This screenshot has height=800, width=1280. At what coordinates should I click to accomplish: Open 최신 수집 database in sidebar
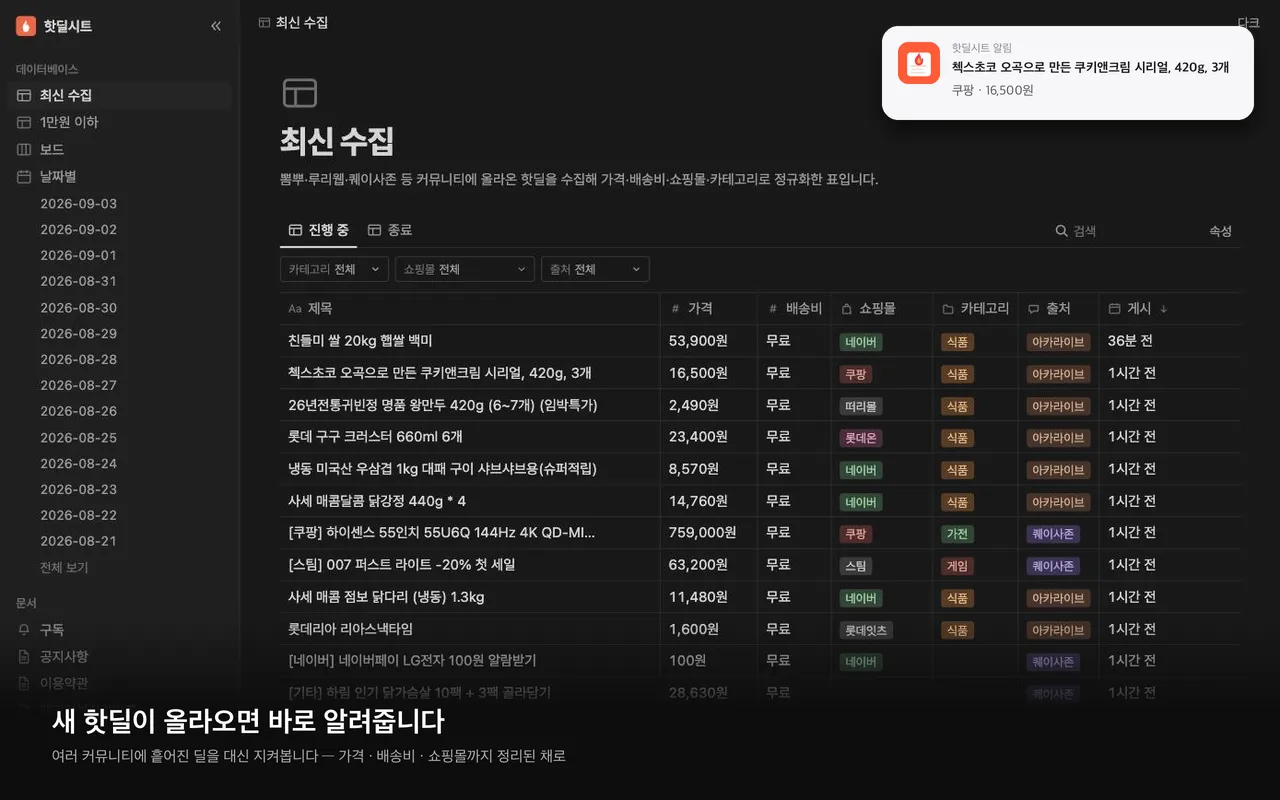point(120,96)
